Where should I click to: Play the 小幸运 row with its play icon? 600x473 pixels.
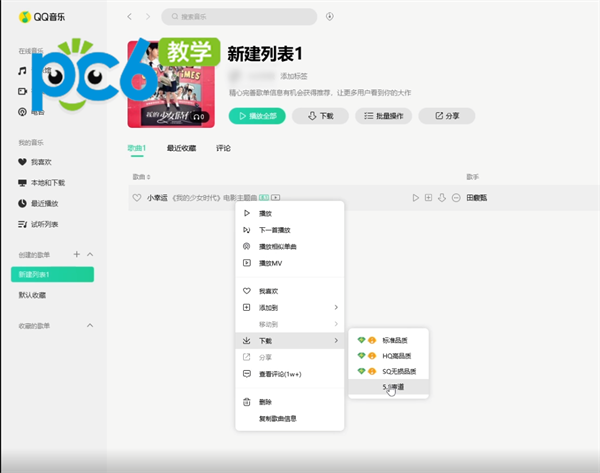click(416, 197)
